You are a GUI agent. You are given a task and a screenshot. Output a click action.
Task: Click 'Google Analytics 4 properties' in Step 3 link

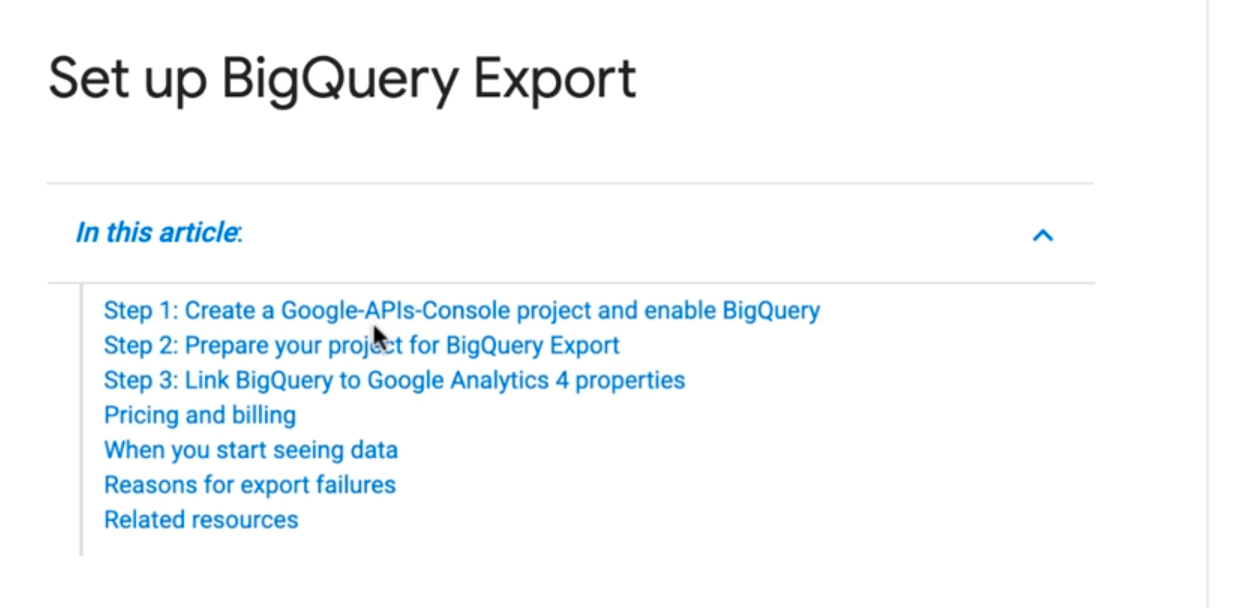click(x=526, y=380)
